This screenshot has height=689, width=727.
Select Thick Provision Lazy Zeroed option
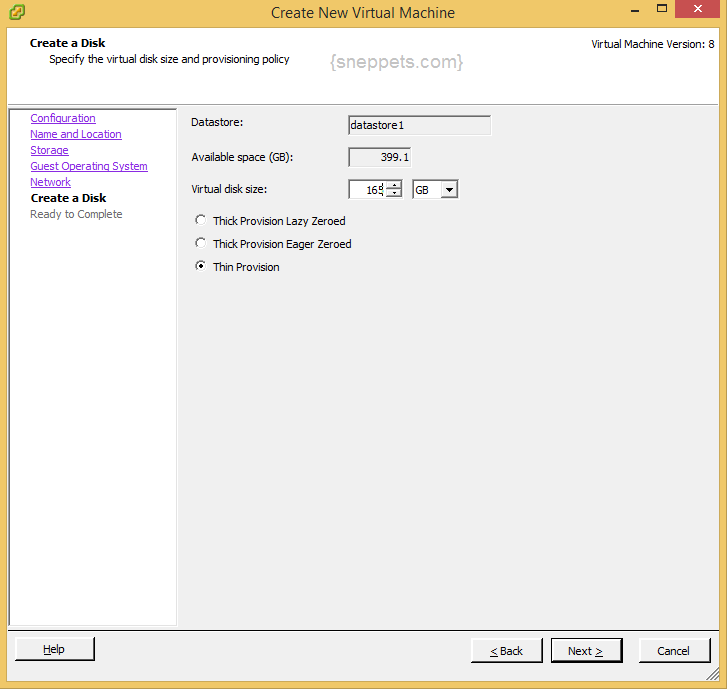tap(200, 220)
